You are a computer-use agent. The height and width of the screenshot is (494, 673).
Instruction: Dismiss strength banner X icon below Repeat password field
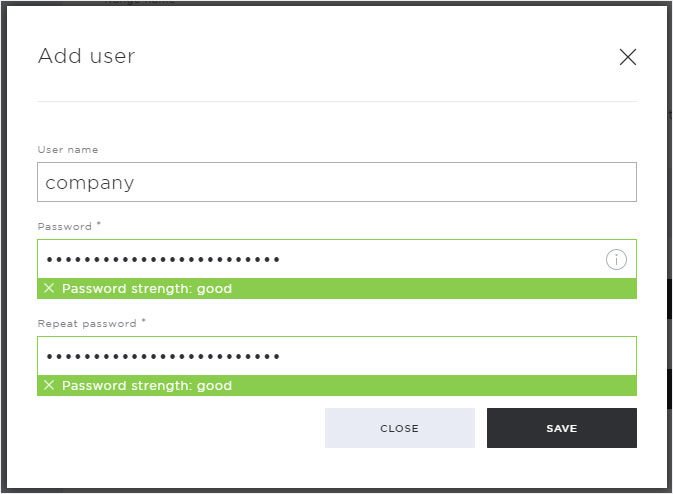coord(49,385)
